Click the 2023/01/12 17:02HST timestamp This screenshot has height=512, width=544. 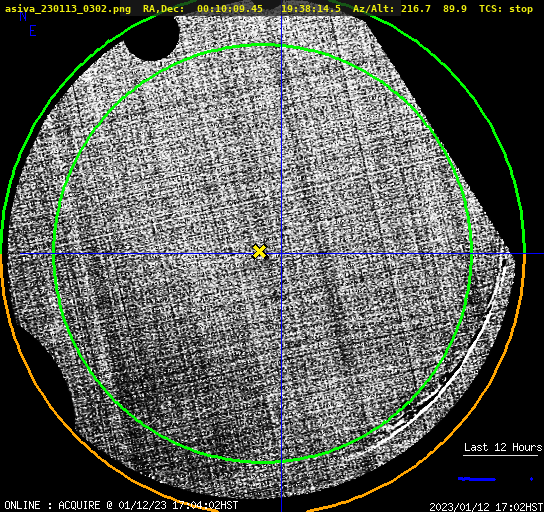[x=486, y=507]
